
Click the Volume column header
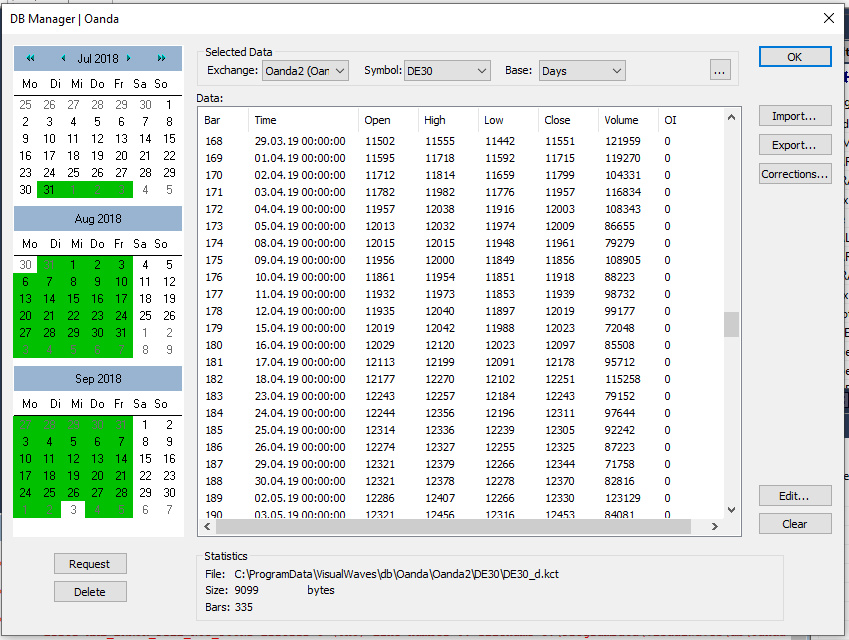pyautogui.click(x=629, y=120)
